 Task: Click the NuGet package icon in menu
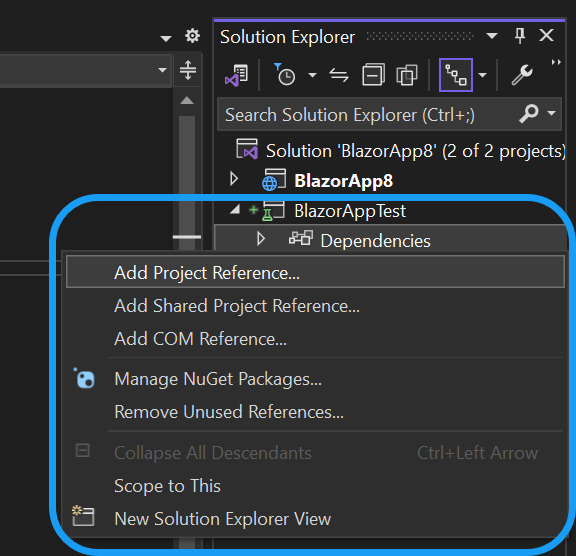(x=84, y=378)
